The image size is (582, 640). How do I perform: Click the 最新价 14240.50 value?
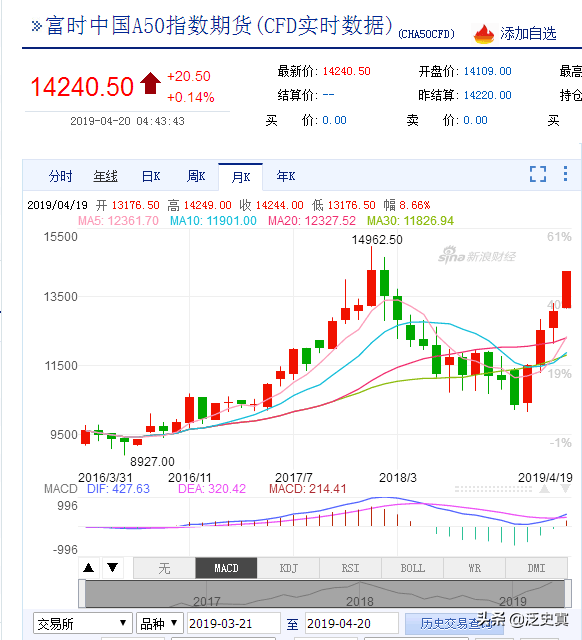click(x=347, y=71)
